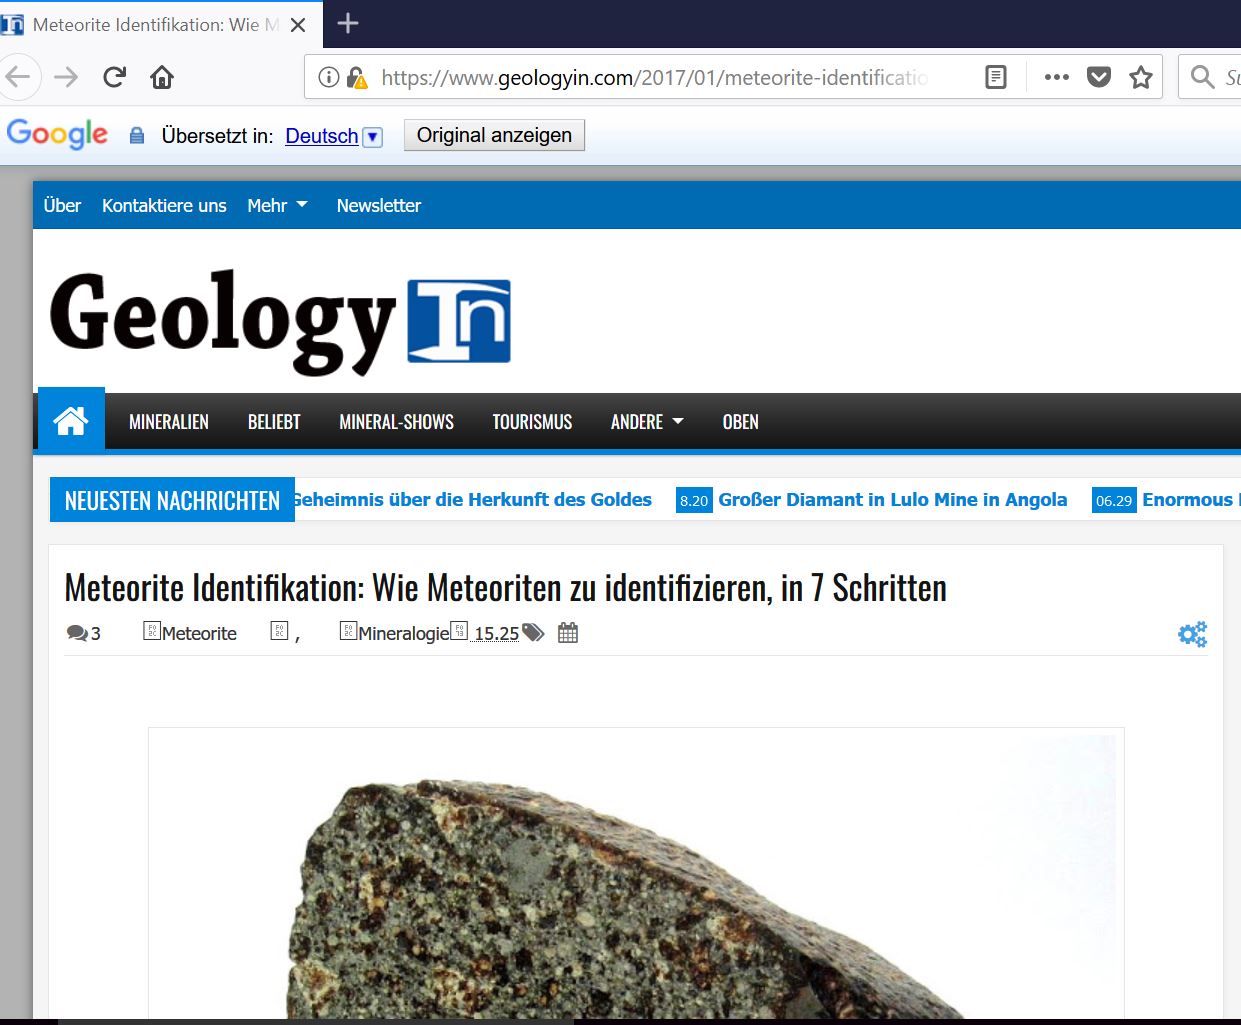Image resolution: width=1241 pixels, height=1025 pixels.
Task: Bookmark this page with star icon
Action: [1141, 77]
